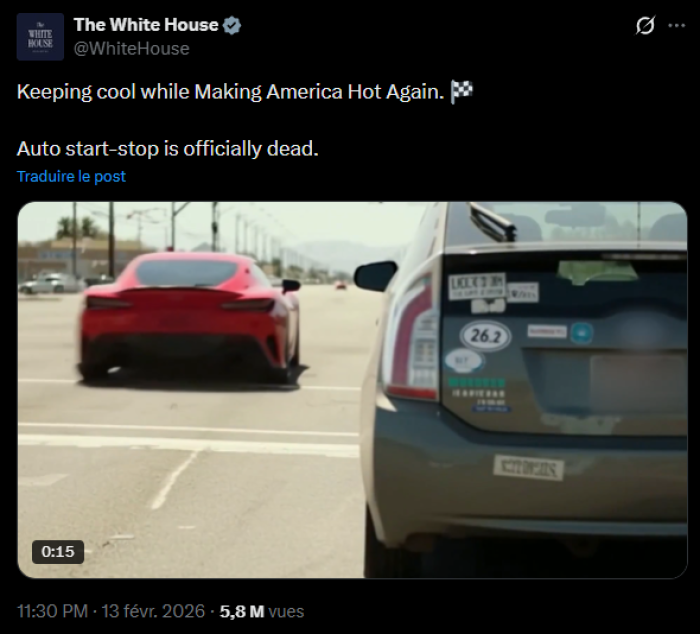The height and width of the screenshot is (634, 700).
Task: Click the 26.2 sticker on the hatchback
Action: 486,336
